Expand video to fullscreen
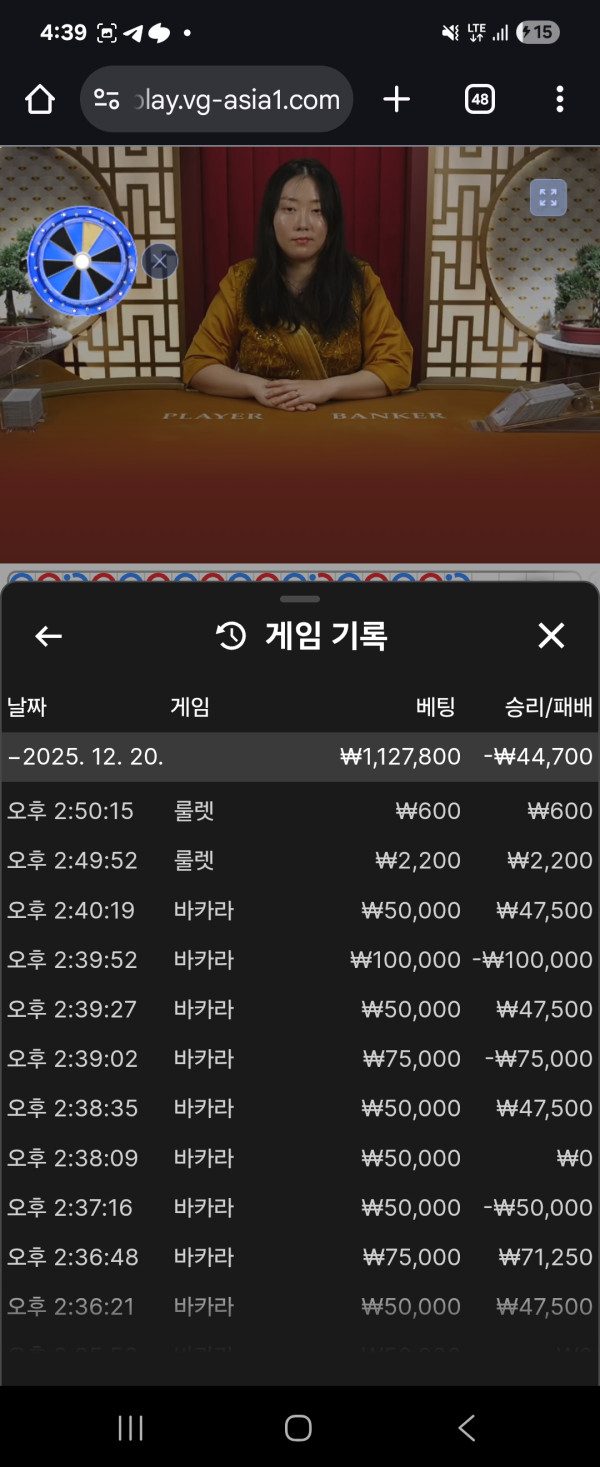The width and height of the screenshot is (600, 1467). click(548, 198)
